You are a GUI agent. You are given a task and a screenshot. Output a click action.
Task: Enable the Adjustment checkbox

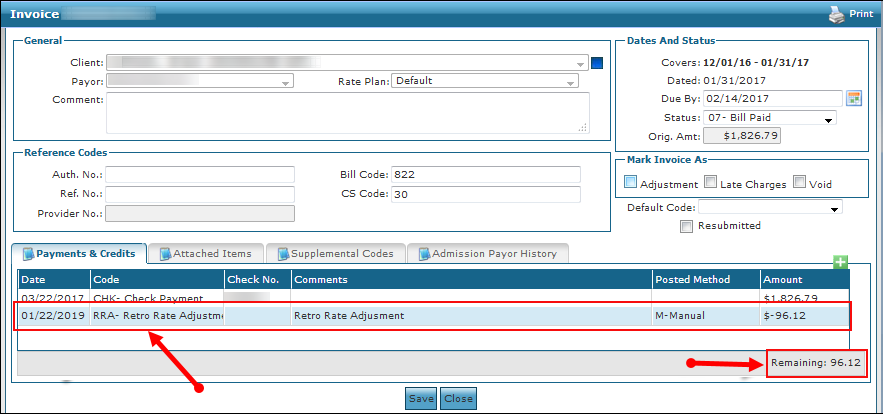631,182
